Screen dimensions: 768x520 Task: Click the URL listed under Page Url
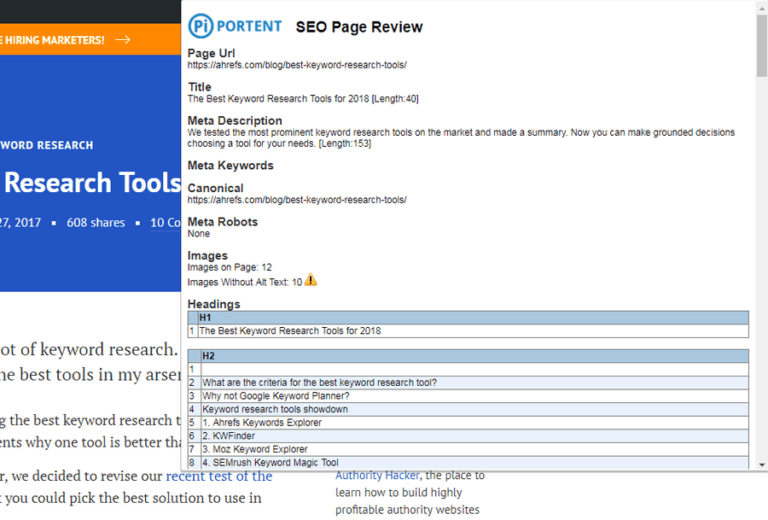pos(297,65)
